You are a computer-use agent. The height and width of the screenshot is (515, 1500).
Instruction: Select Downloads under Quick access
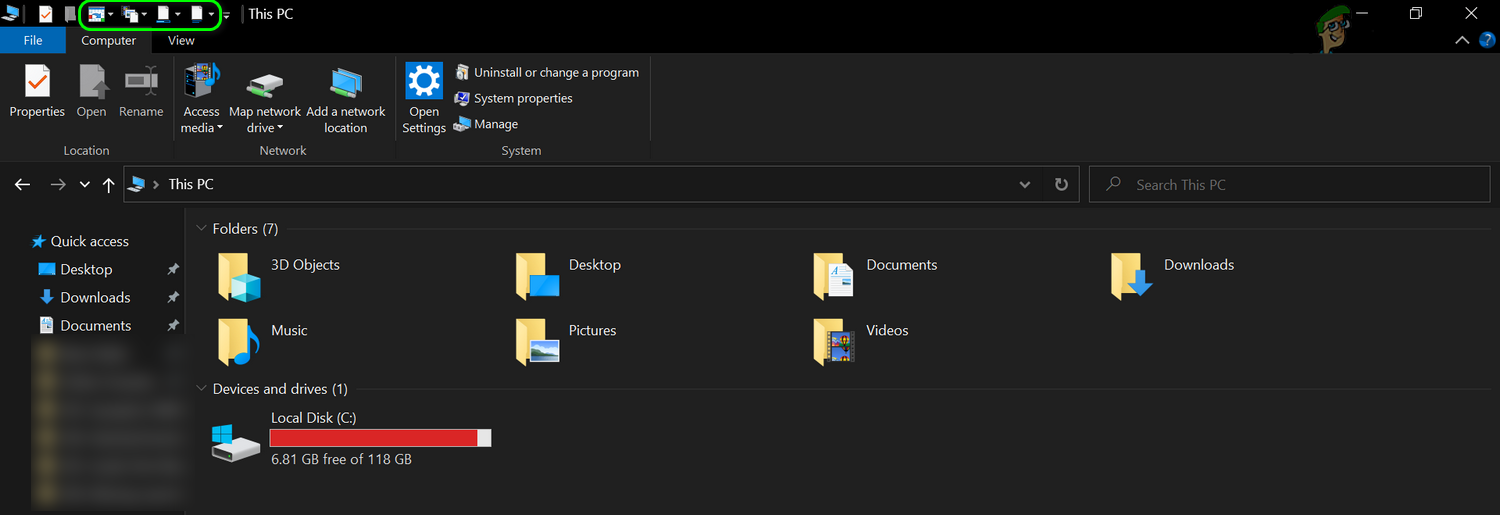click(x=95, y=297)
